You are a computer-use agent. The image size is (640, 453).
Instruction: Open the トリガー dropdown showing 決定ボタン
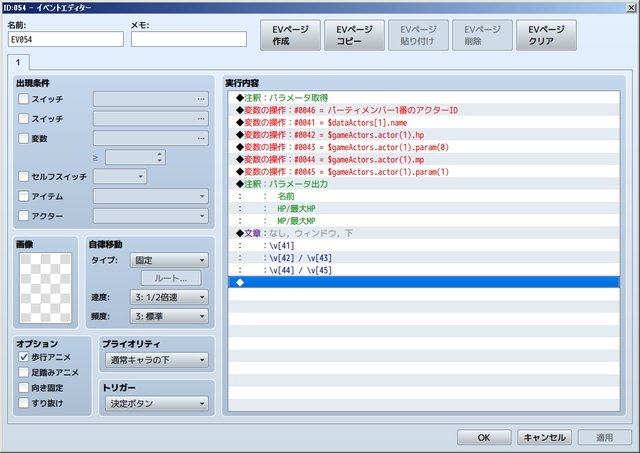(x=157, y=404)
